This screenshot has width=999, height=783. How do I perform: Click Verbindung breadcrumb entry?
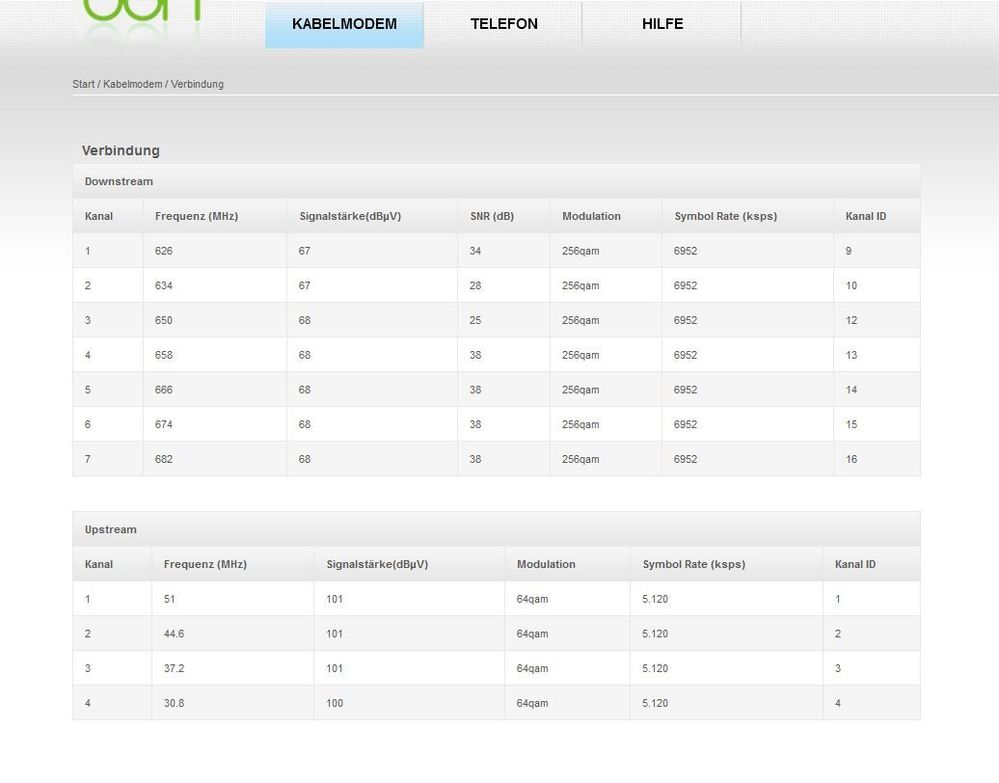click(197, 84)
